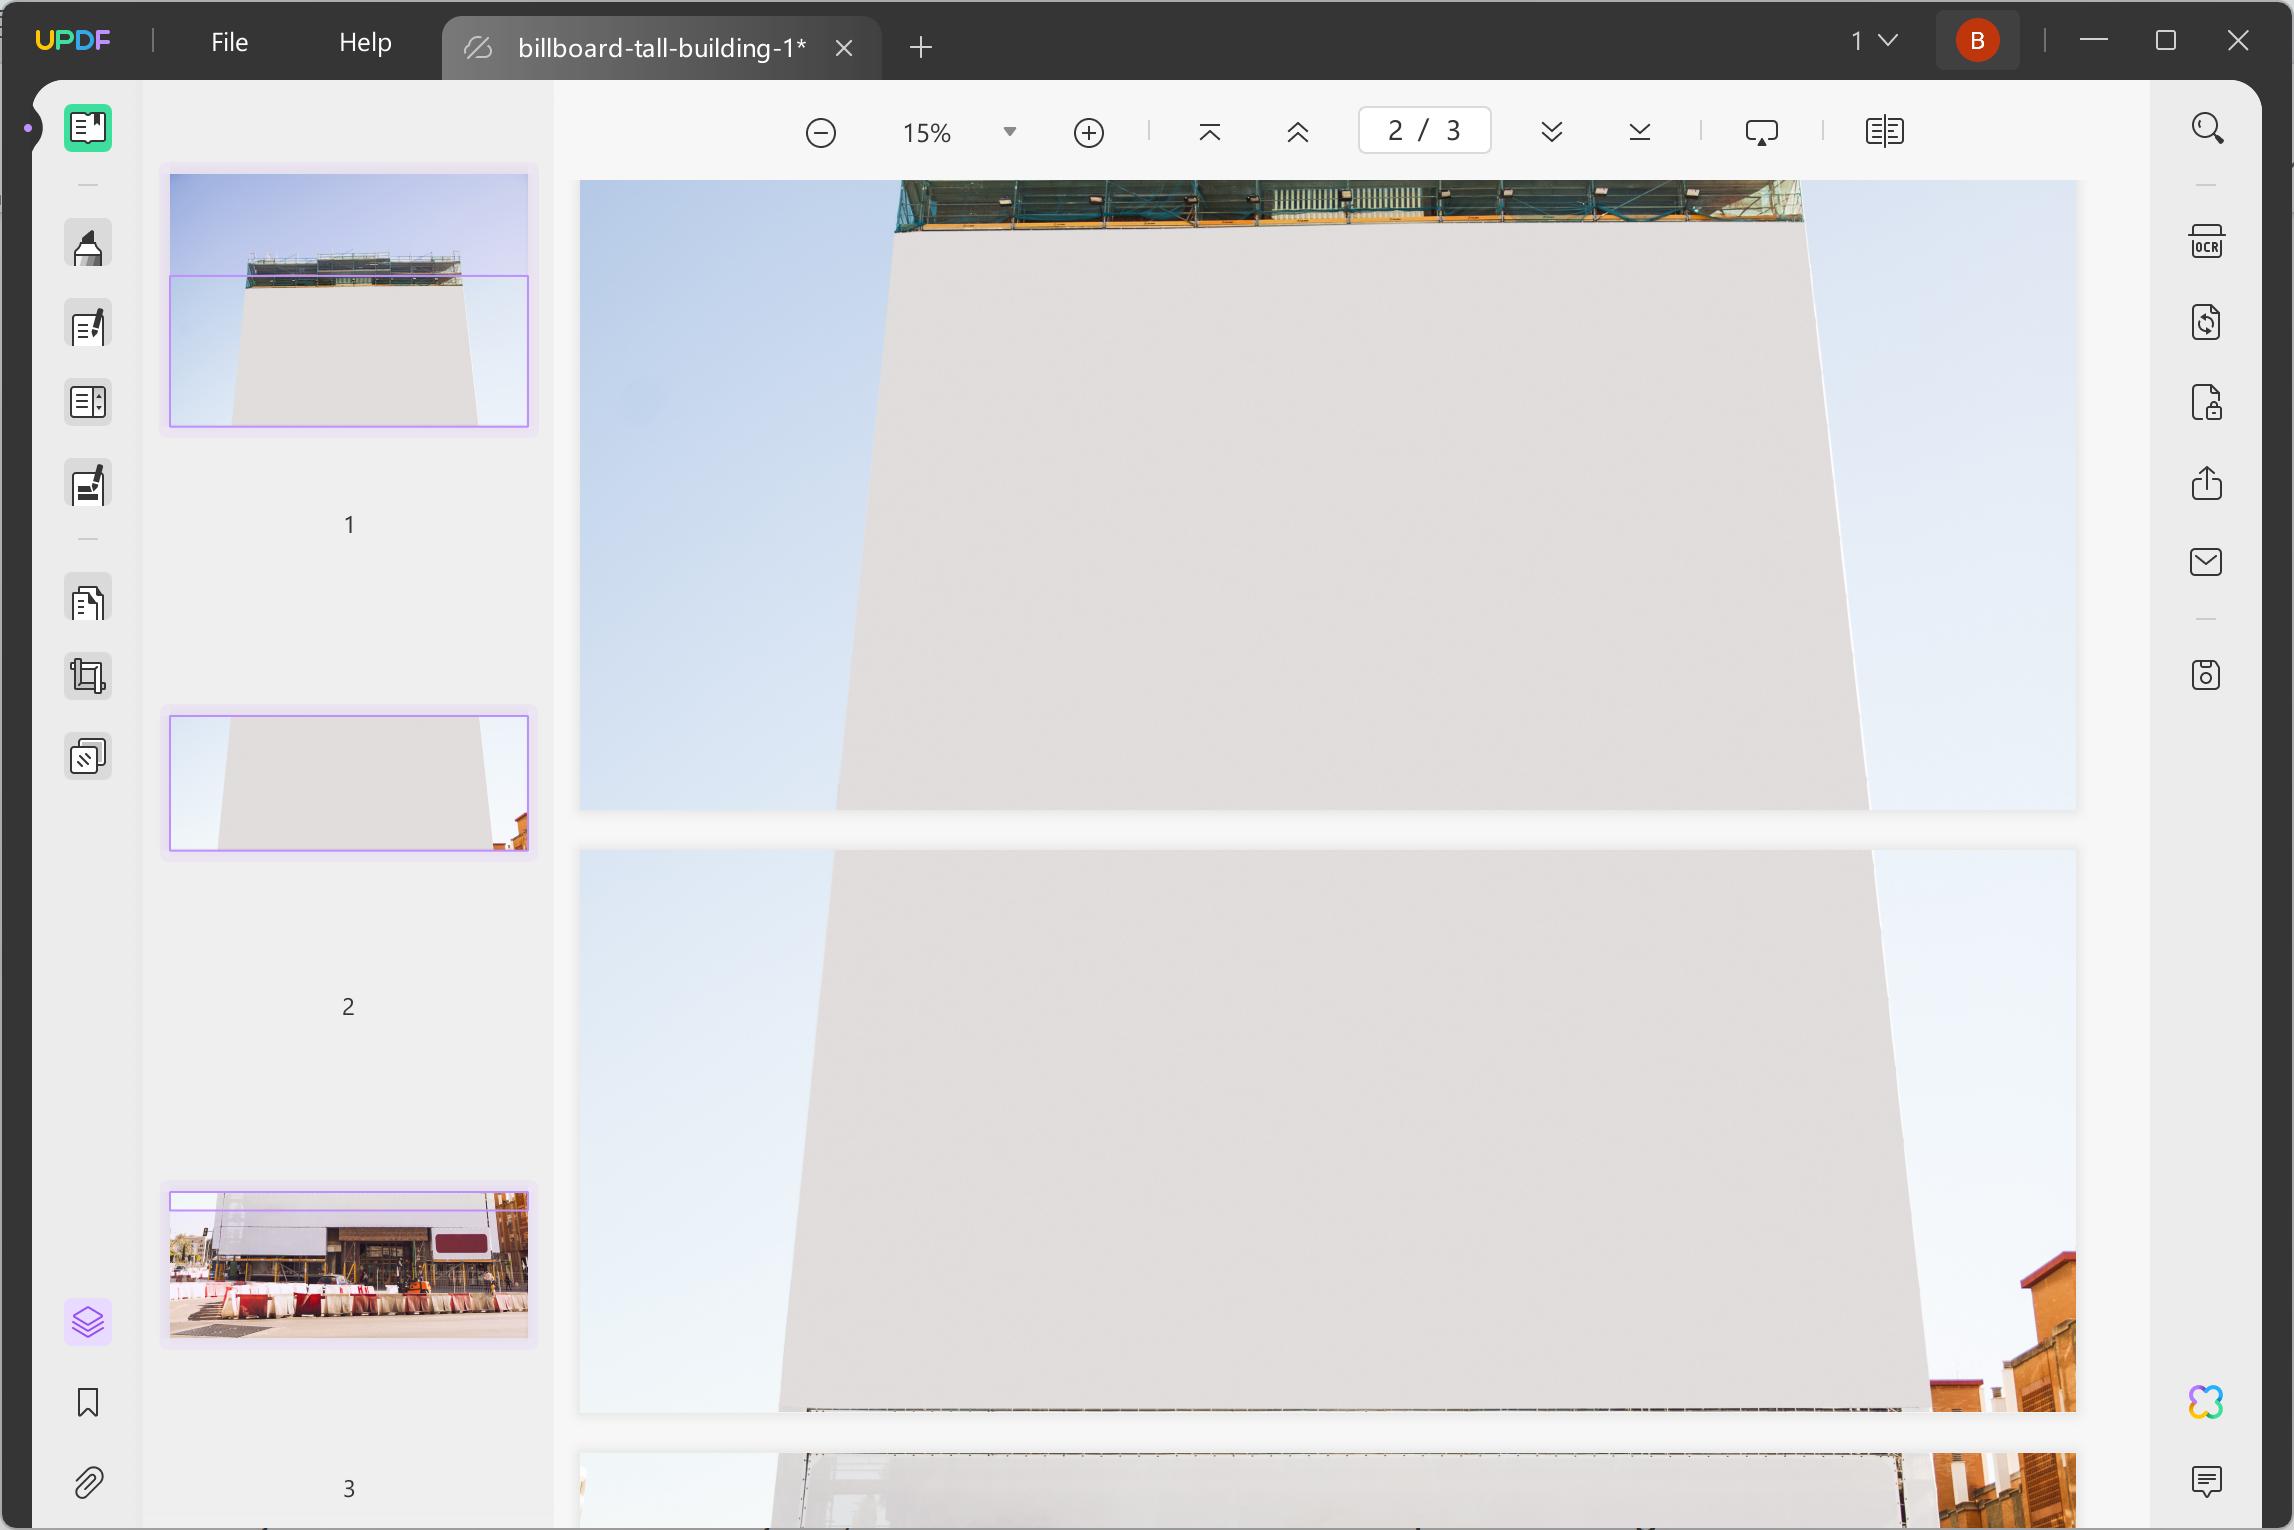Enter presentation mode

(x=1762, y=131)
